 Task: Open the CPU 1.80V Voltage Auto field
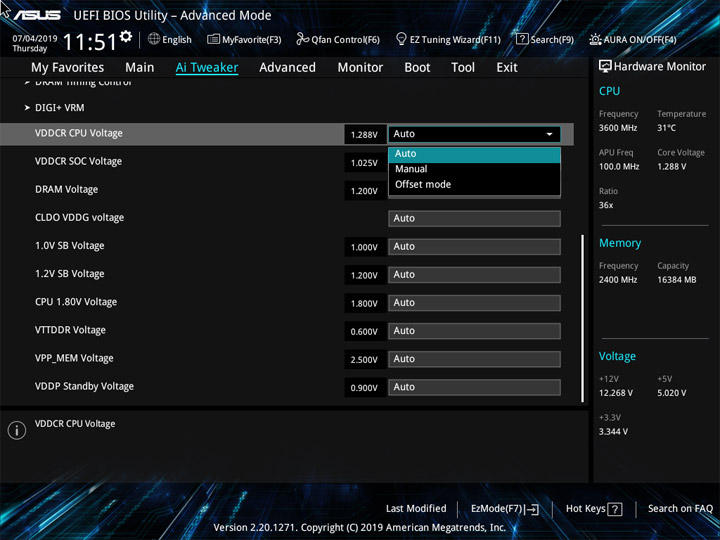(x=474, y=303)
